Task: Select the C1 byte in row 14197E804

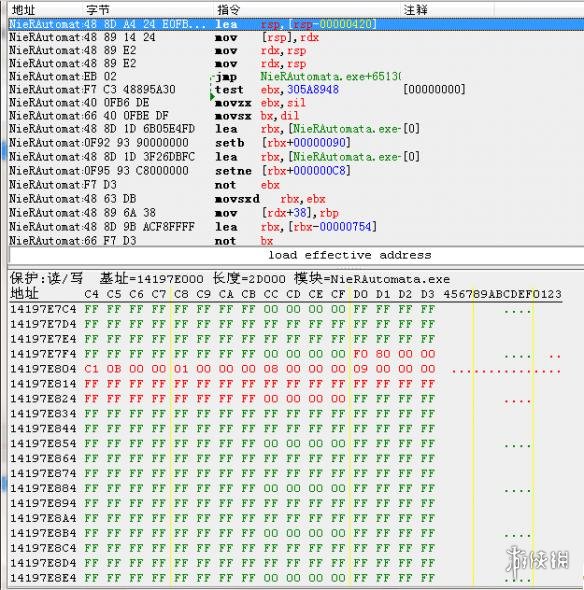Action: click(91, 369)
